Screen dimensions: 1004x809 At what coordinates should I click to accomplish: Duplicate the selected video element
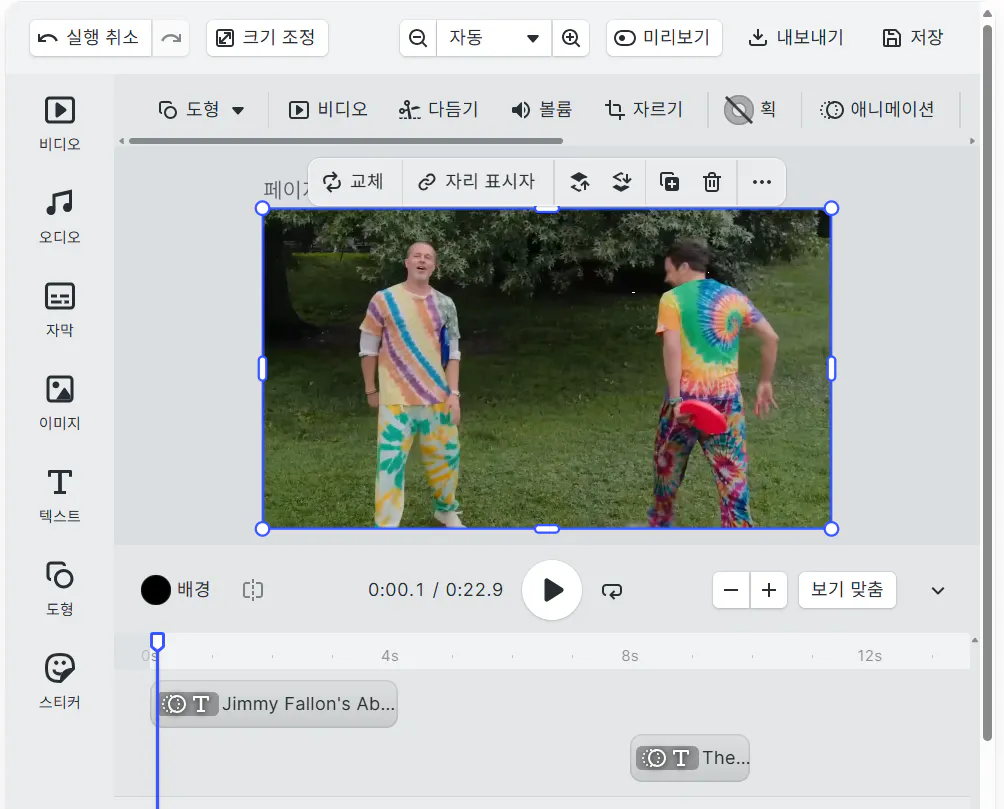(669, 182)
